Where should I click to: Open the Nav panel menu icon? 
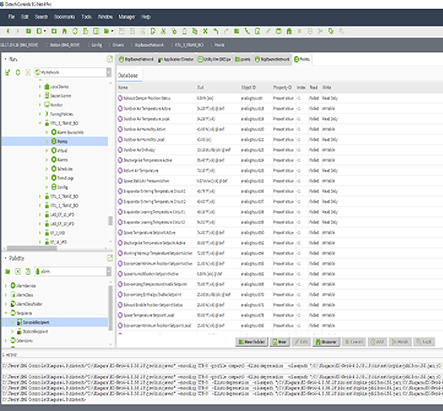[x=110, y=59]
